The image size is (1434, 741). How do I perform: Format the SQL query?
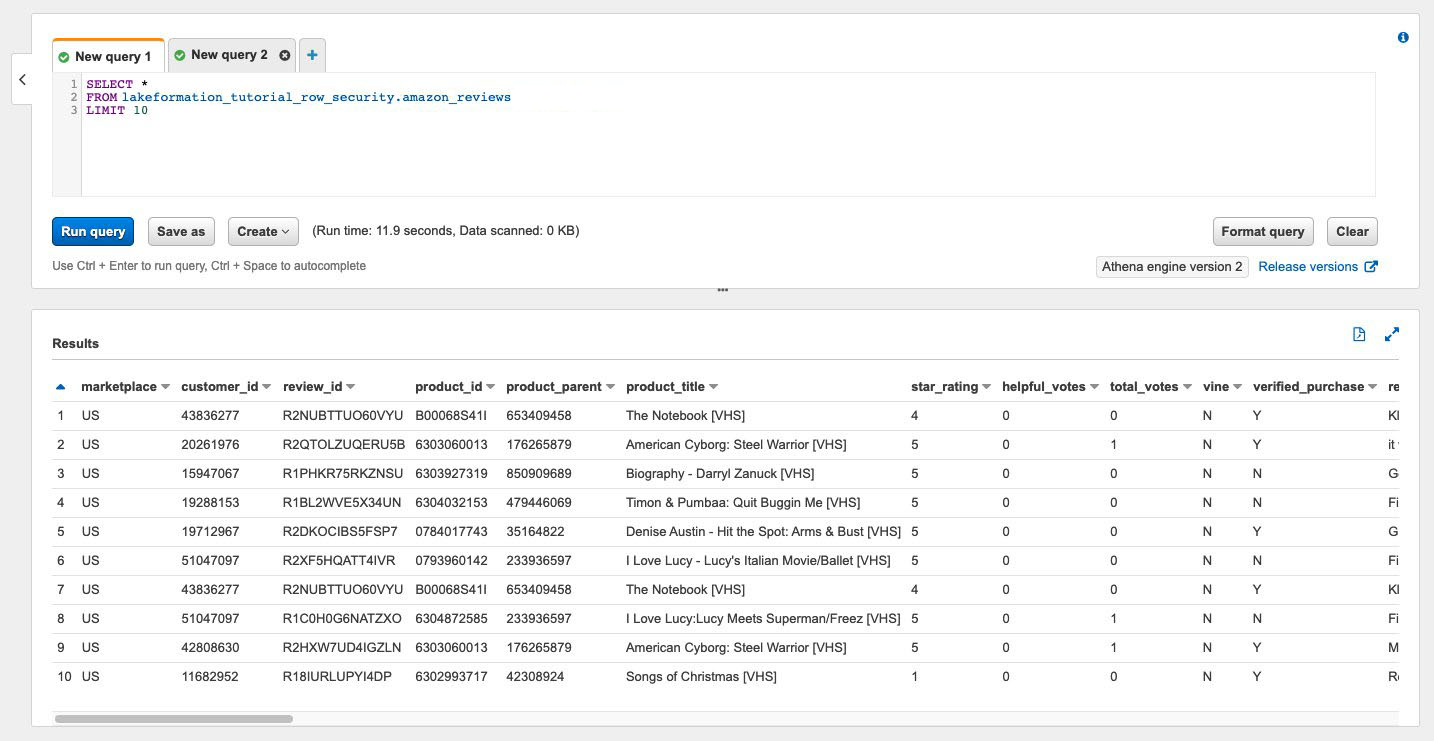click(1263, 231)
